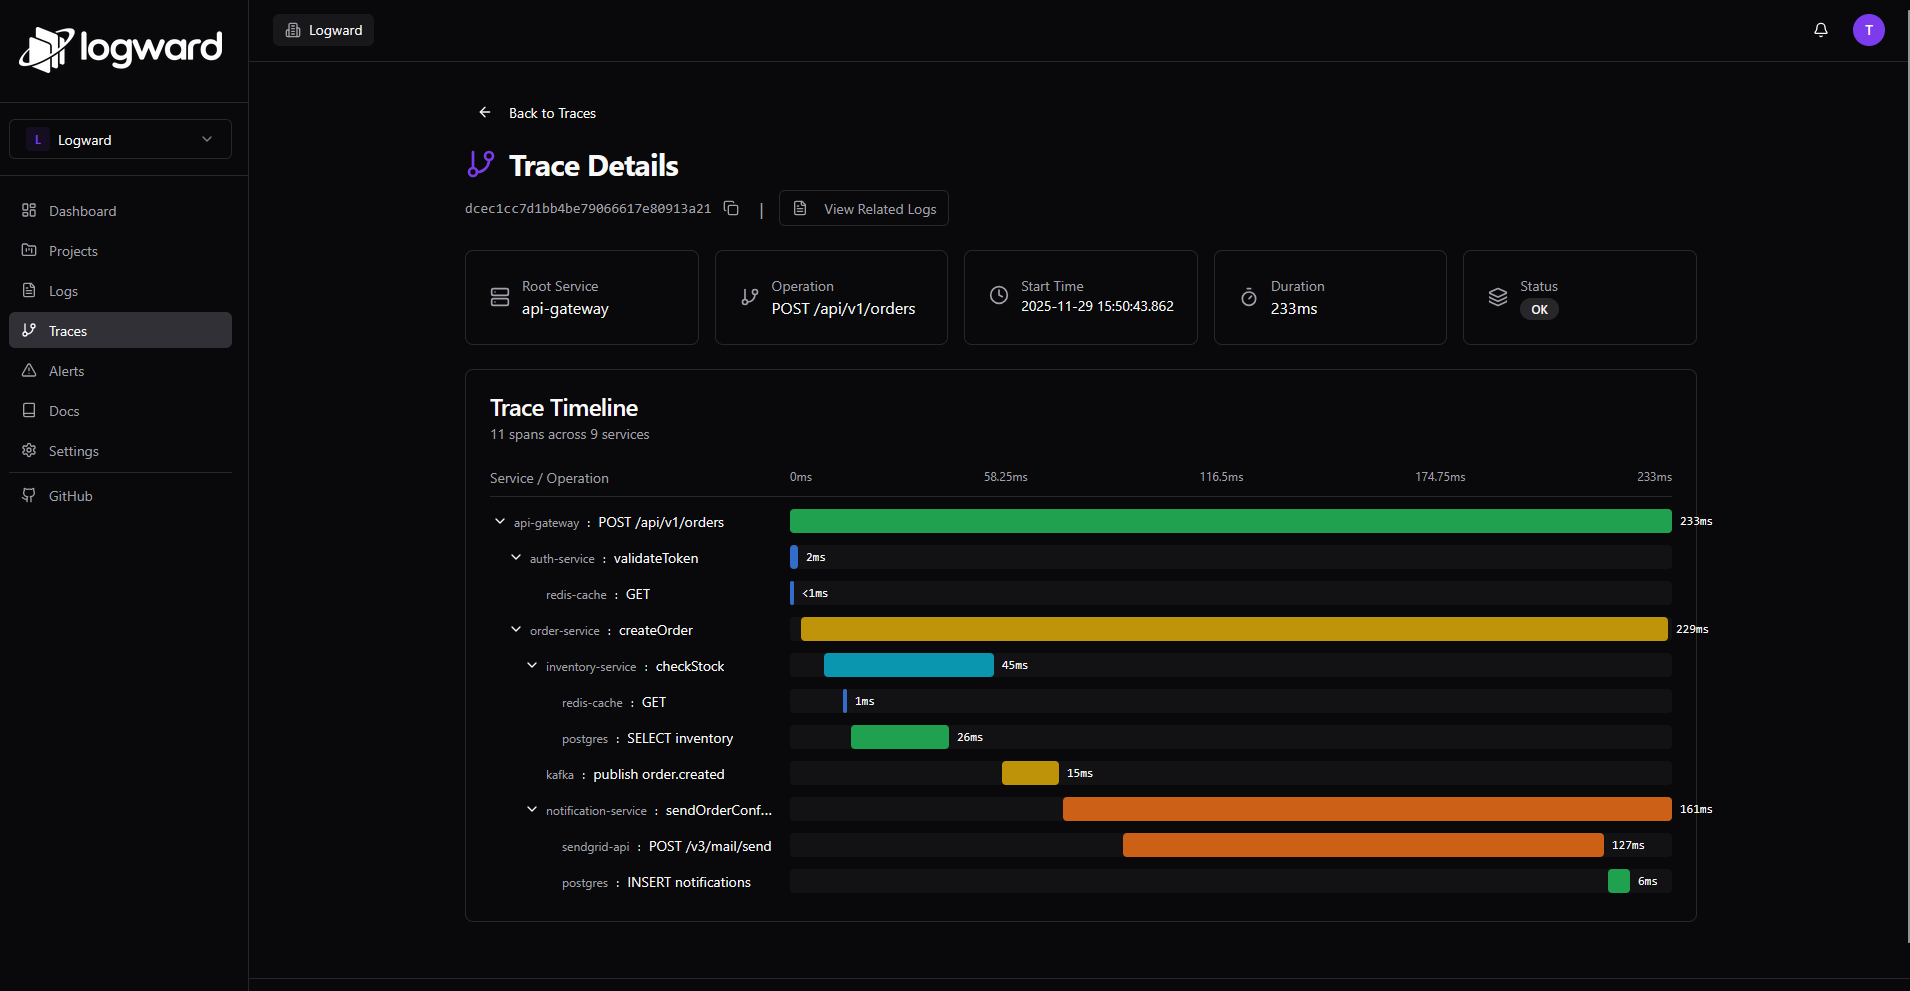Collapse the order-service createOrder span

tap(515, 629)
